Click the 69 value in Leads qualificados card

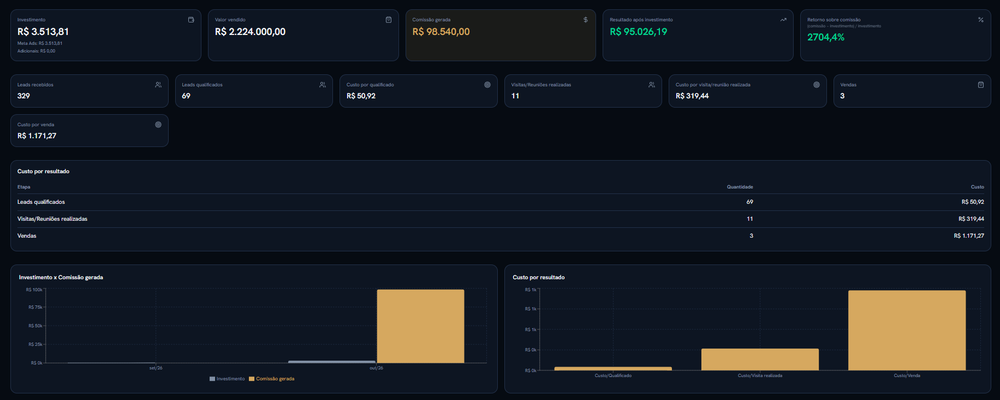[x=186, y=96]
